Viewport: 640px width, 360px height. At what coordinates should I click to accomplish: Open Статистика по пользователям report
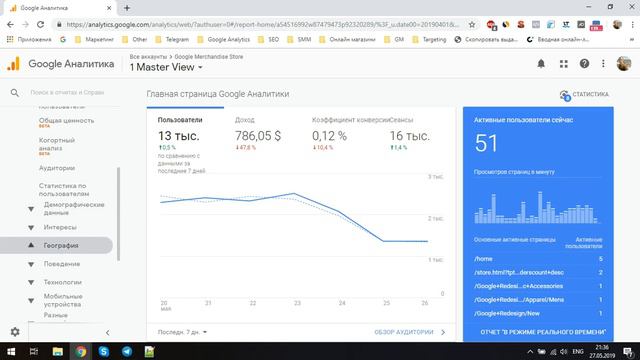click(64, 190)
